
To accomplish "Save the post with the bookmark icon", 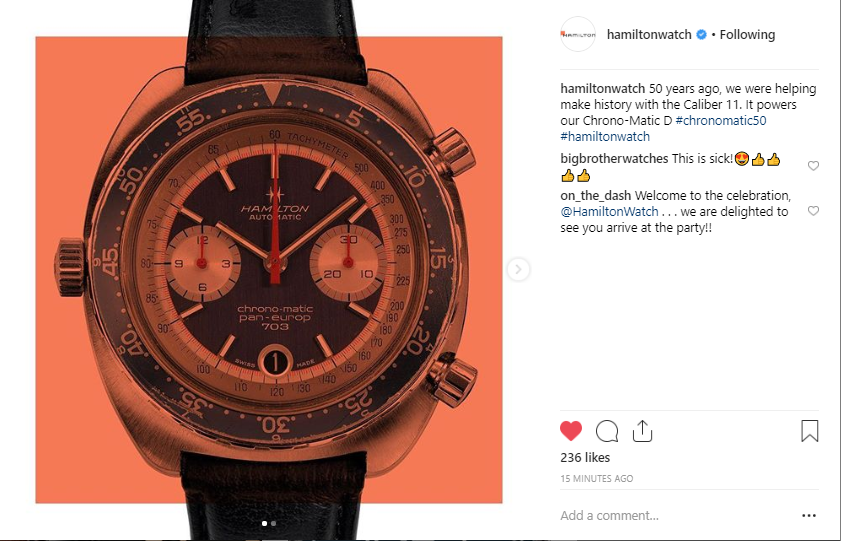I will pos(809,431).
